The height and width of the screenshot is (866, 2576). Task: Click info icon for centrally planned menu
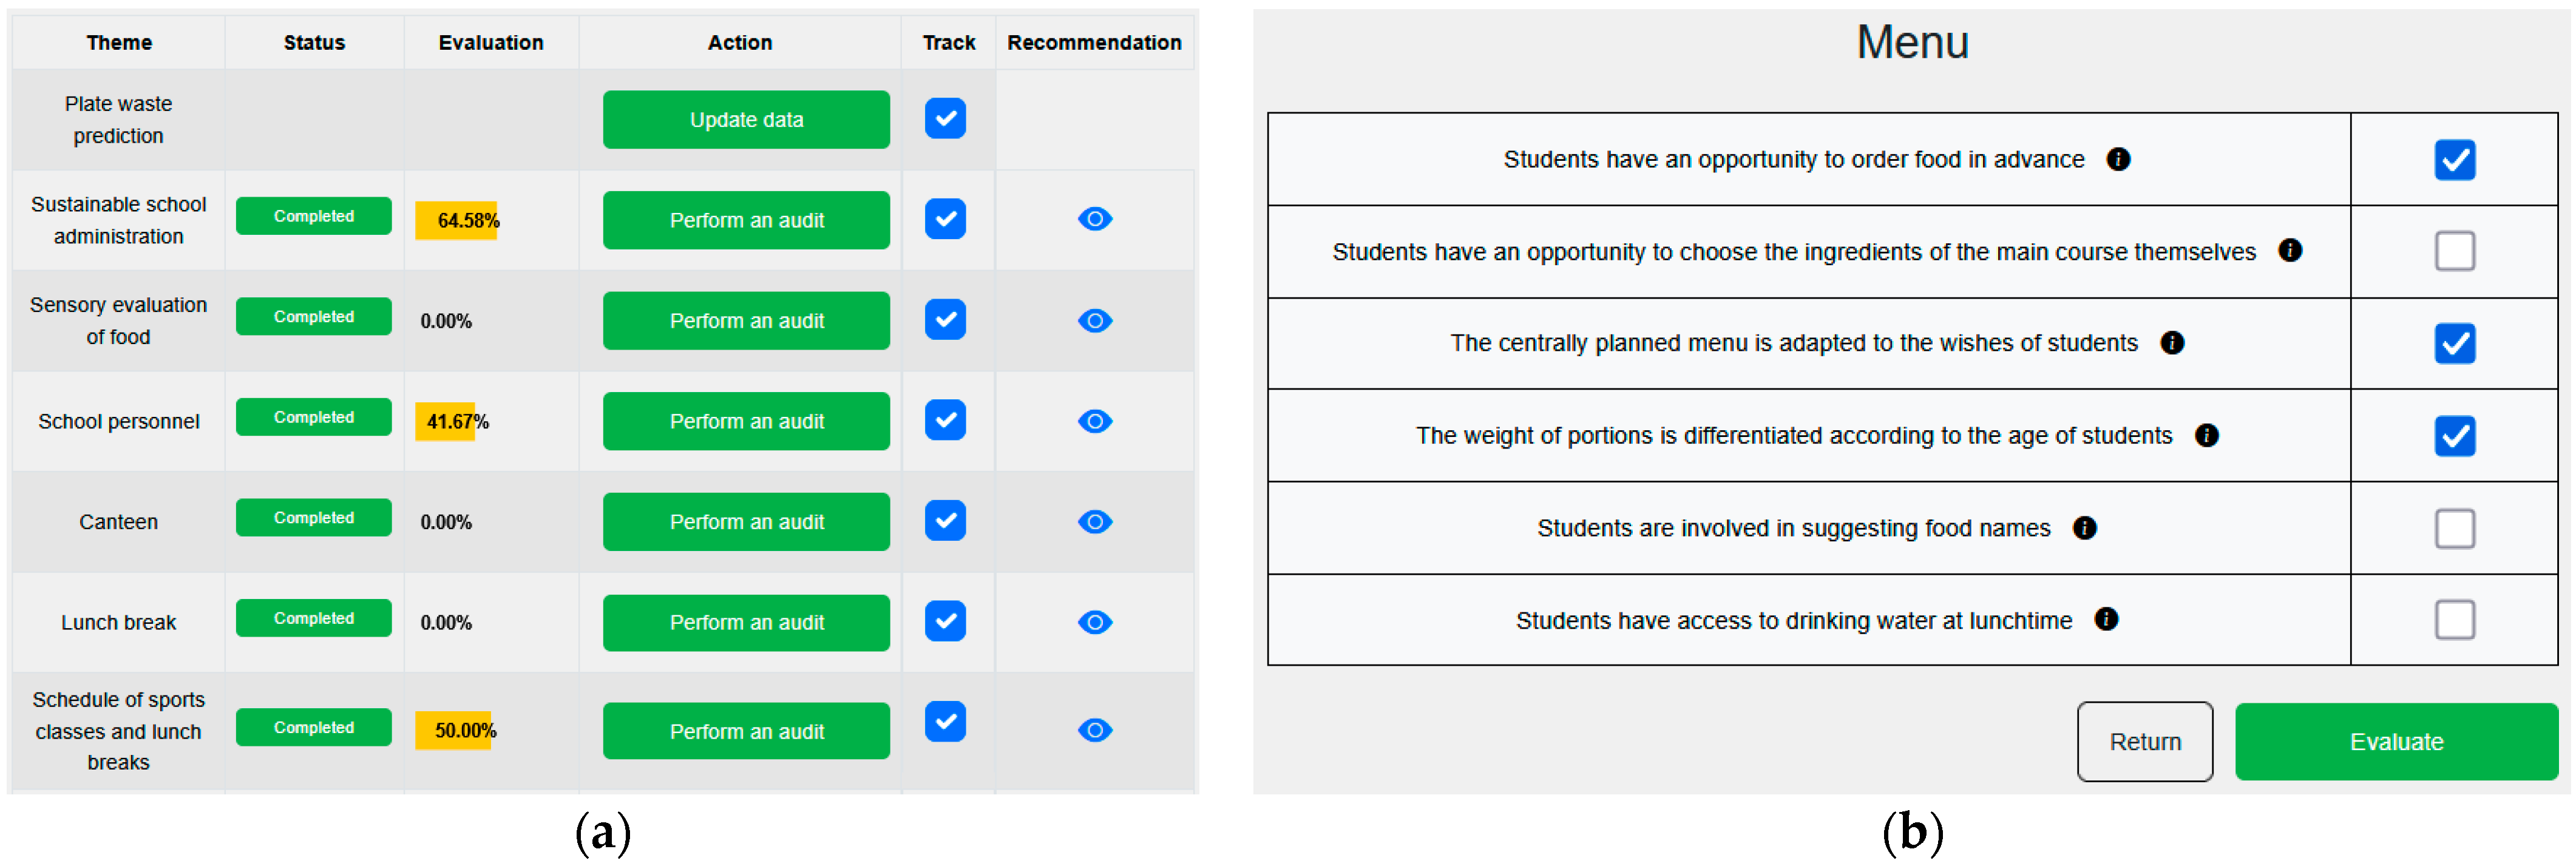pyautogui.click(x=2172, y=343)
